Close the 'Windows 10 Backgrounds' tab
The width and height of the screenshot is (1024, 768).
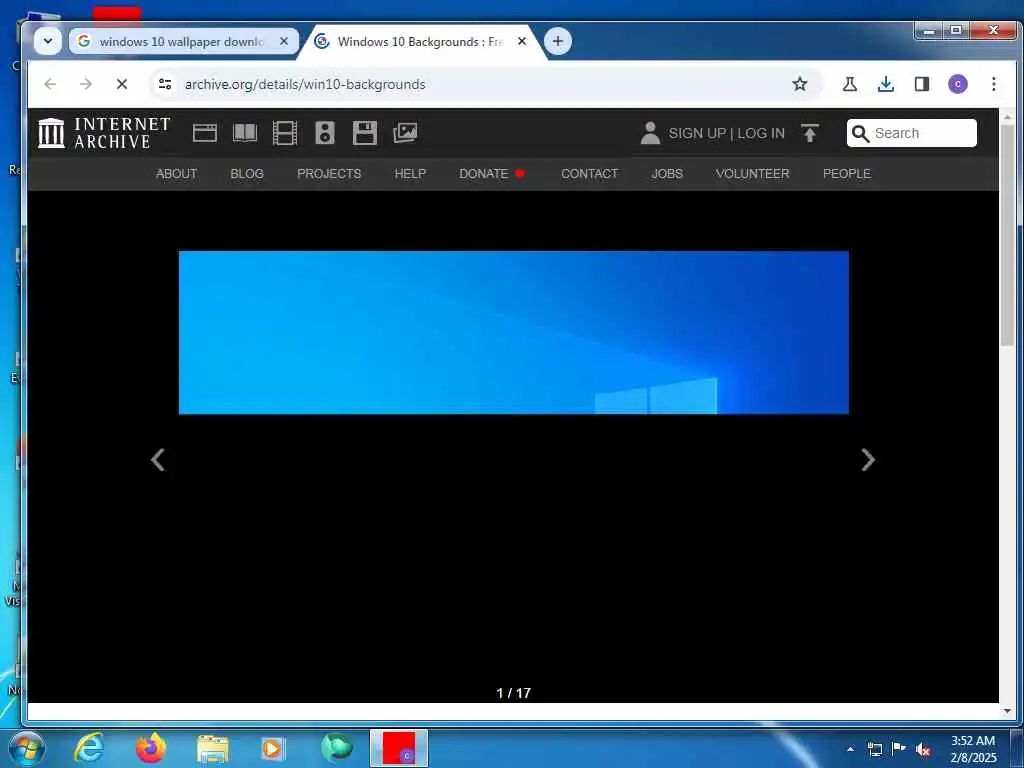point(522,41)
